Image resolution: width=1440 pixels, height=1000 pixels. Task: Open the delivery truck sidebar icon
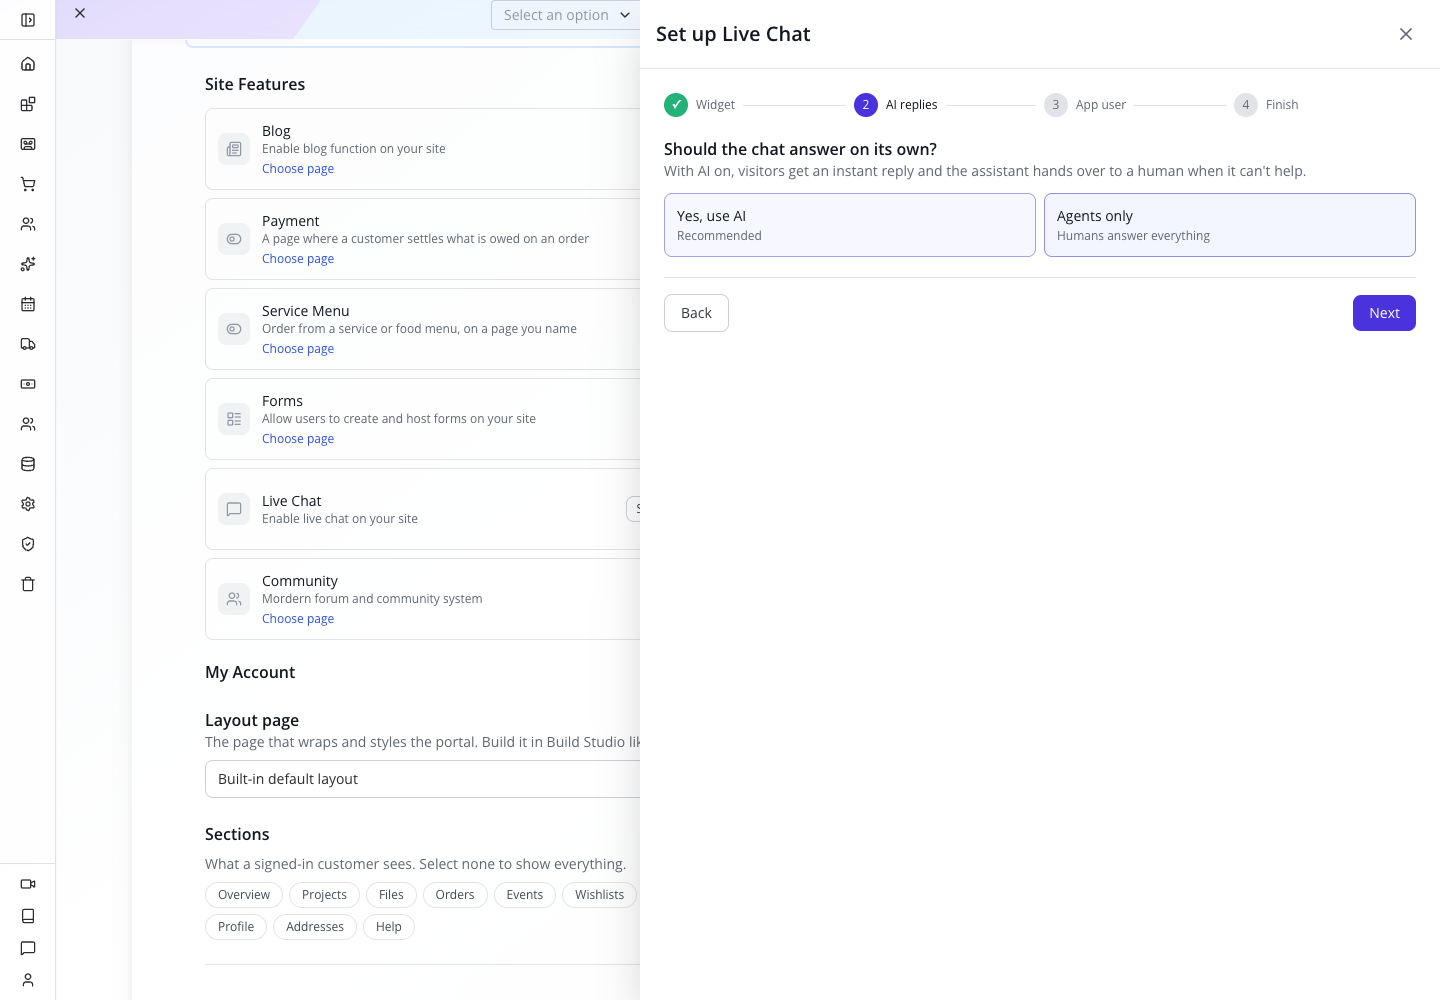click(28, 344)
